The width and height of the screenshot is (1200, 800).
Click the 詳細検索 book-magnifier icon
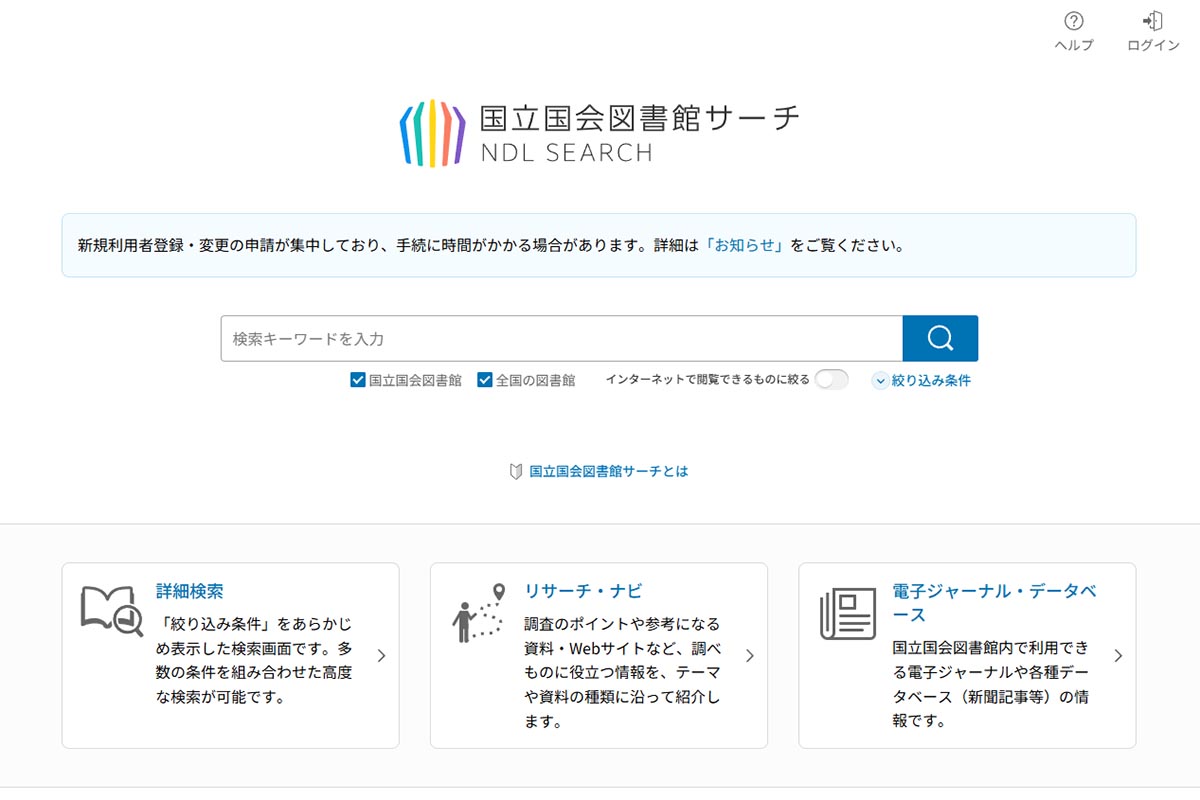(x=111, y=611)
